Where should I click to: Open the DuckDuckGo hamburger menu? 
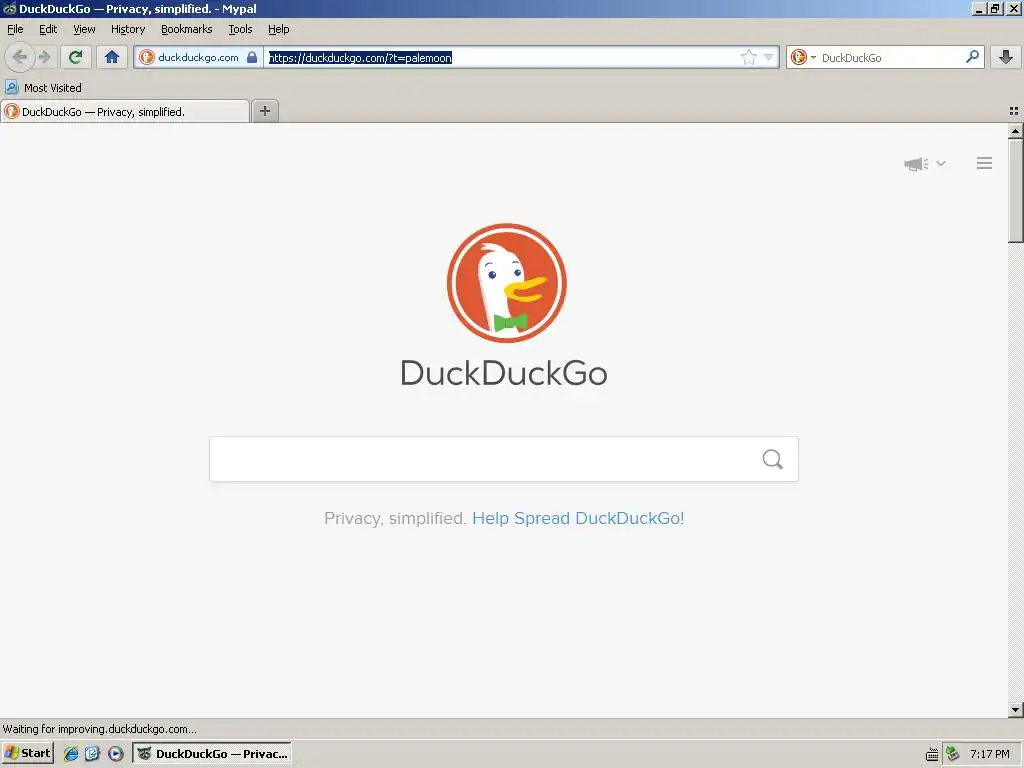[x=984, y=163]
